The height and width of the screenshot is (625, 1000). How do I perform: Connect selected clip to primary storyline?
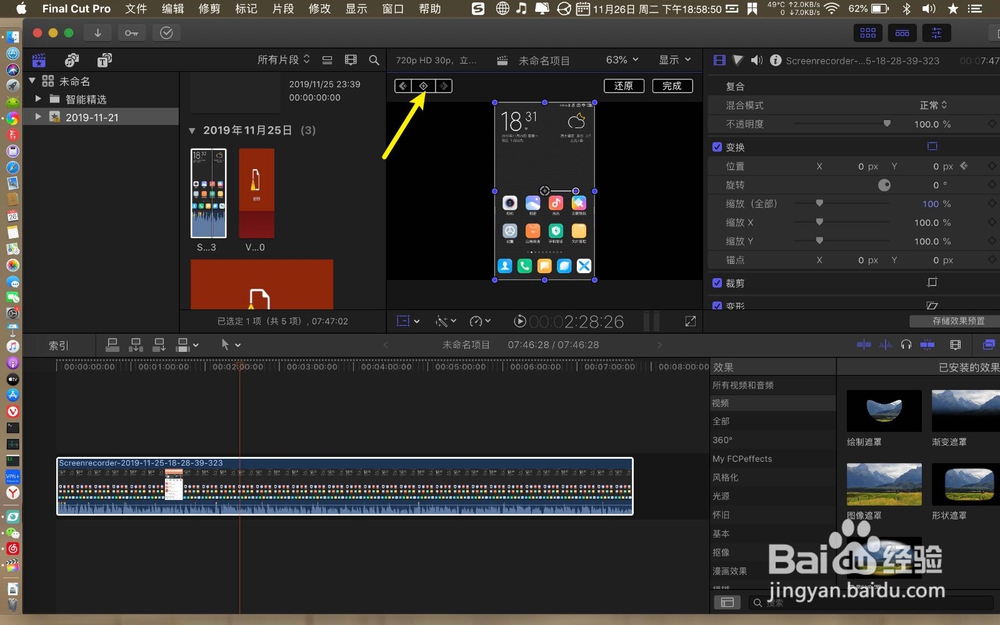point(112,345)
